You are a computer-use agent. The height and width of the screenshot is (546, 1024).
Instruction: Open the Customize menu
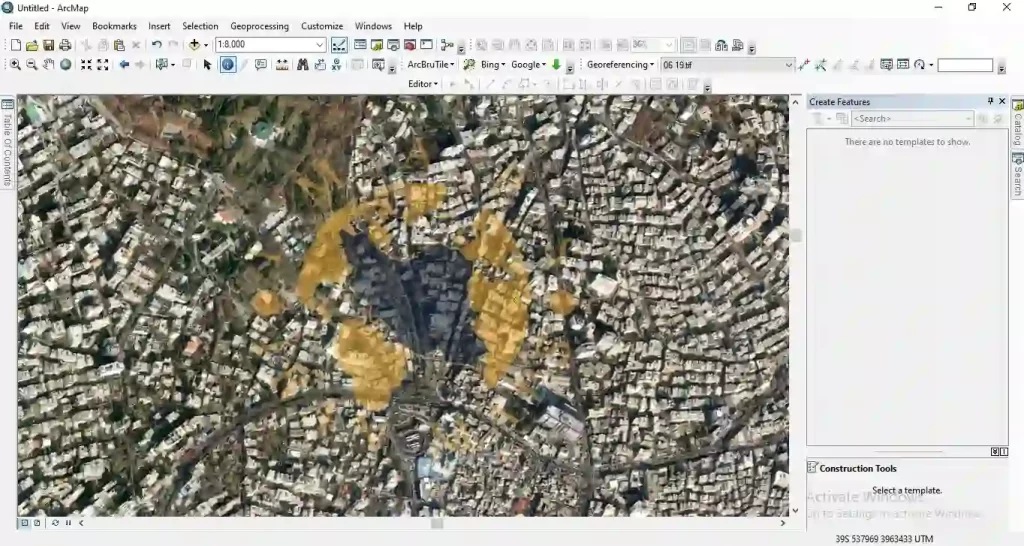pos(322,26)
